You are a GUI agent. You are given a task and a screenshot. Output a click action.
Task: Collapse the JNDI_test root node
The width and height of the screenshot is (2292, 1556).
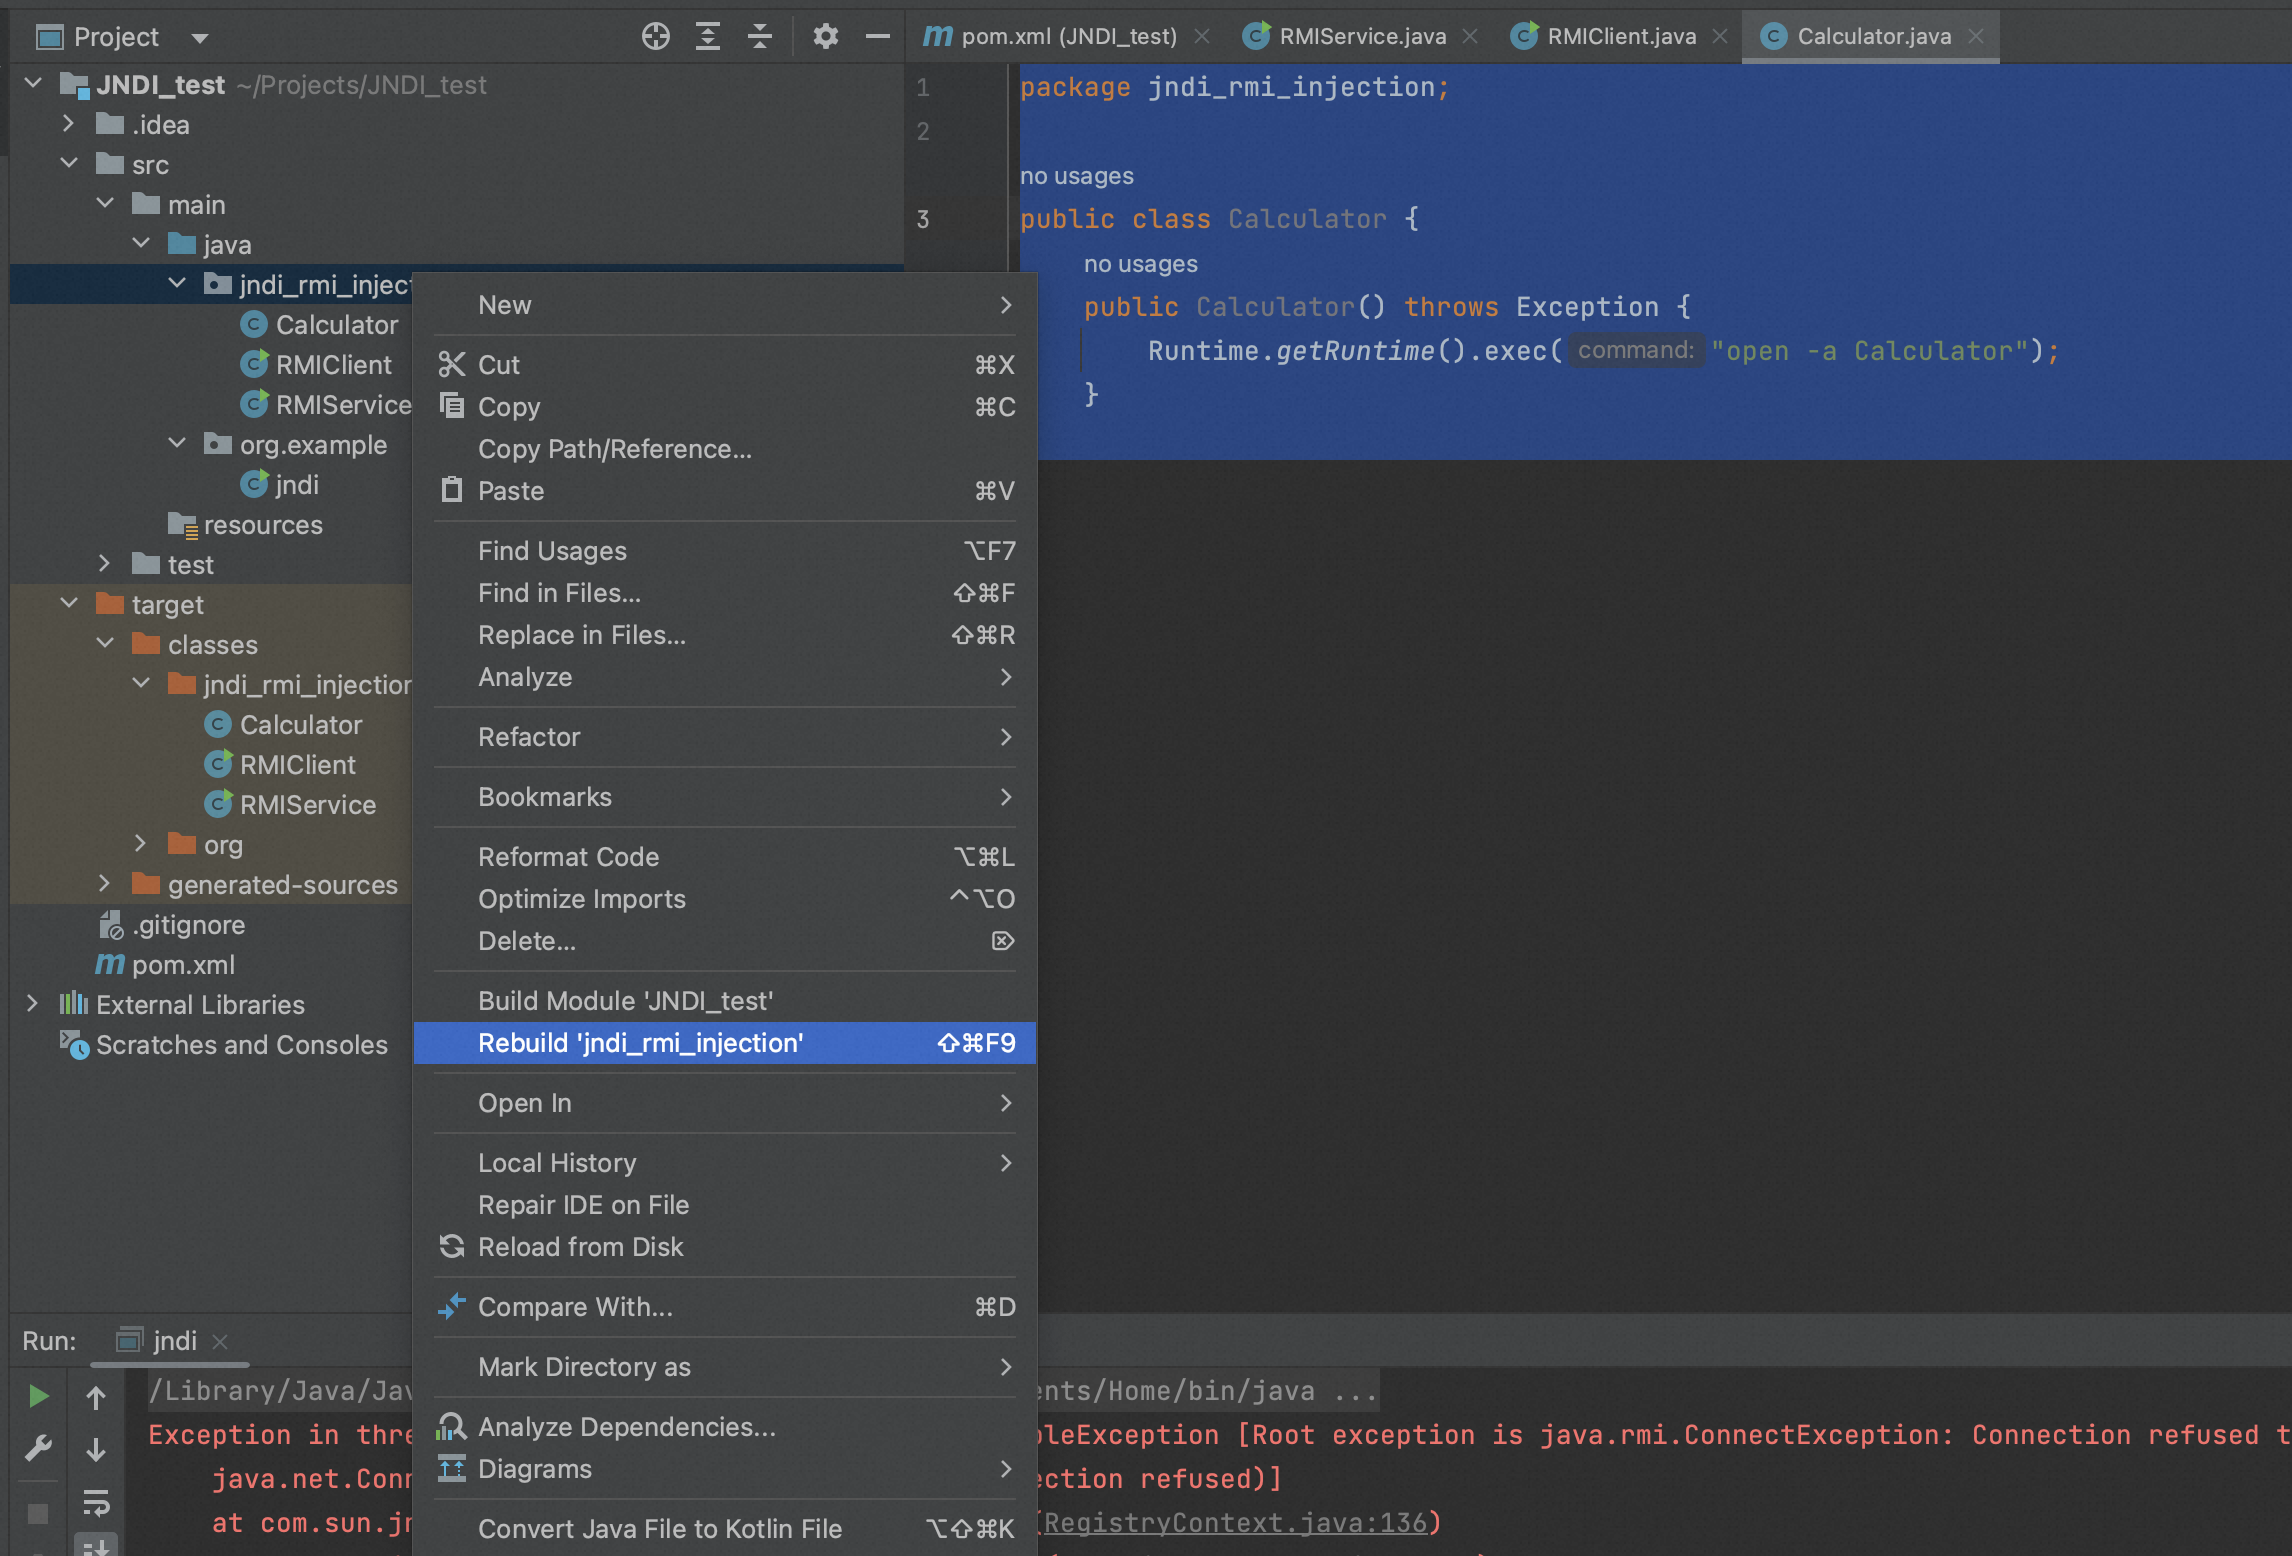point(33,83)
